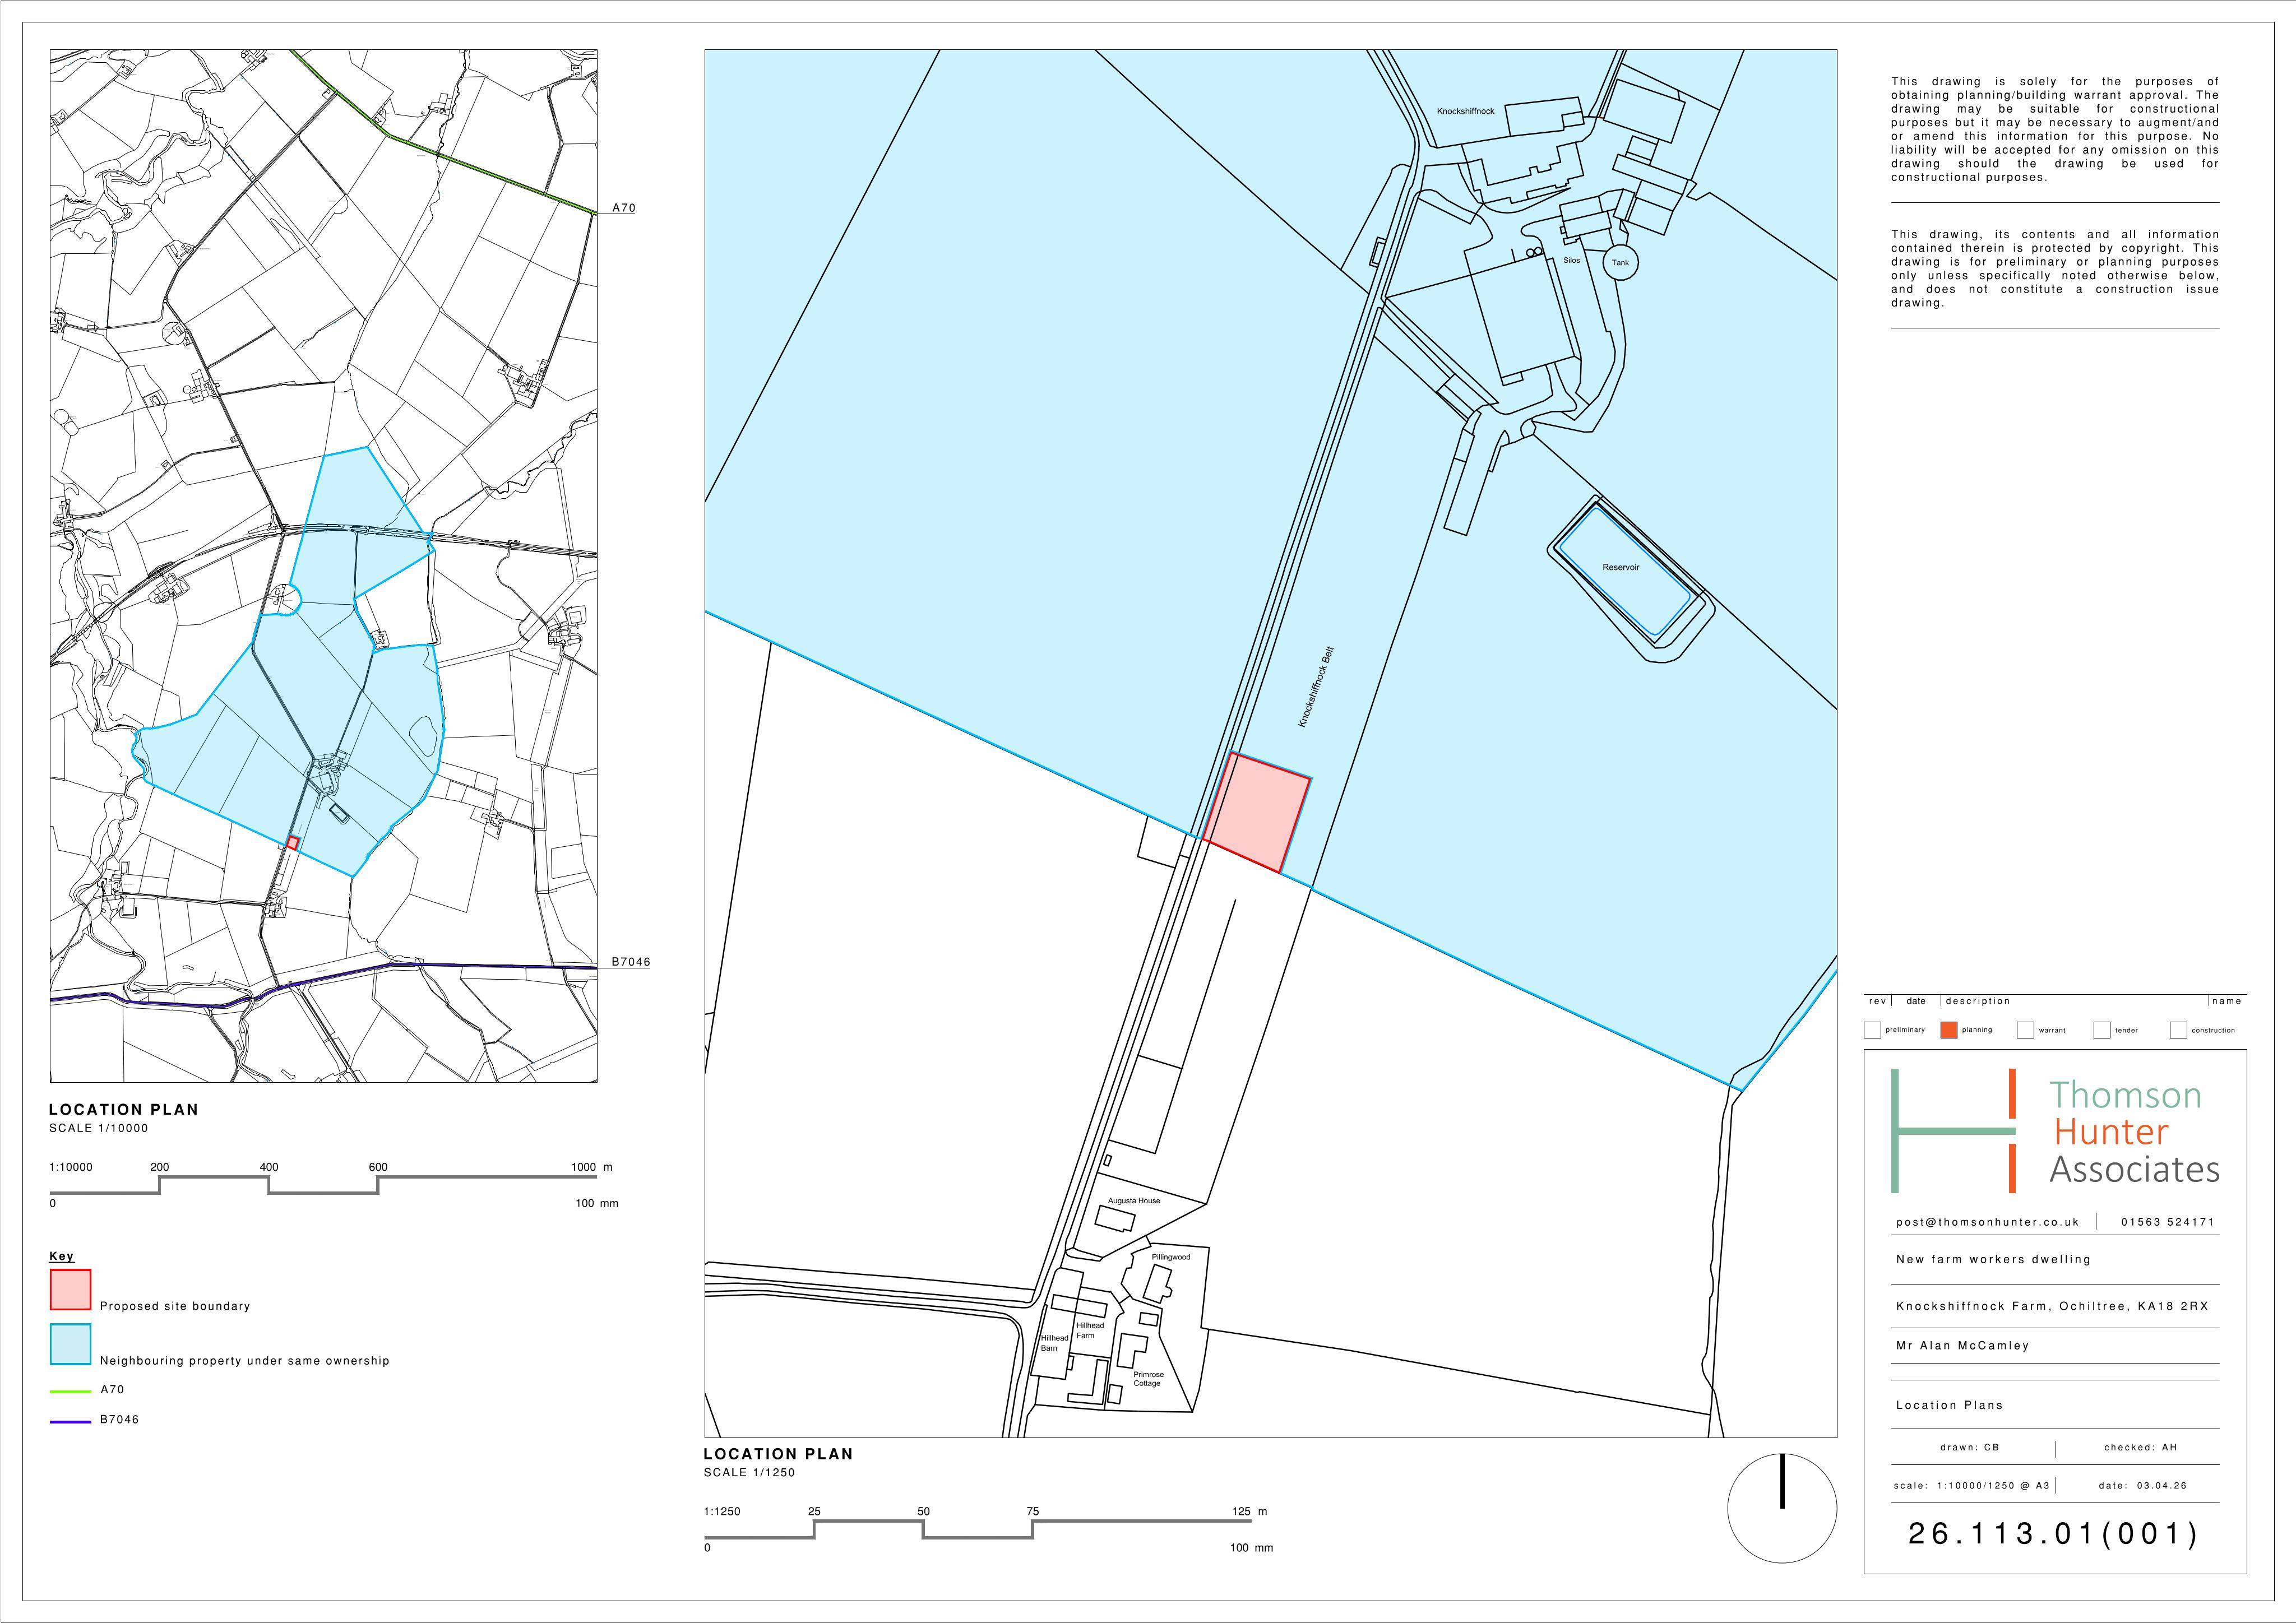Click the purple B7046 line in the key

coord(71,1421)
